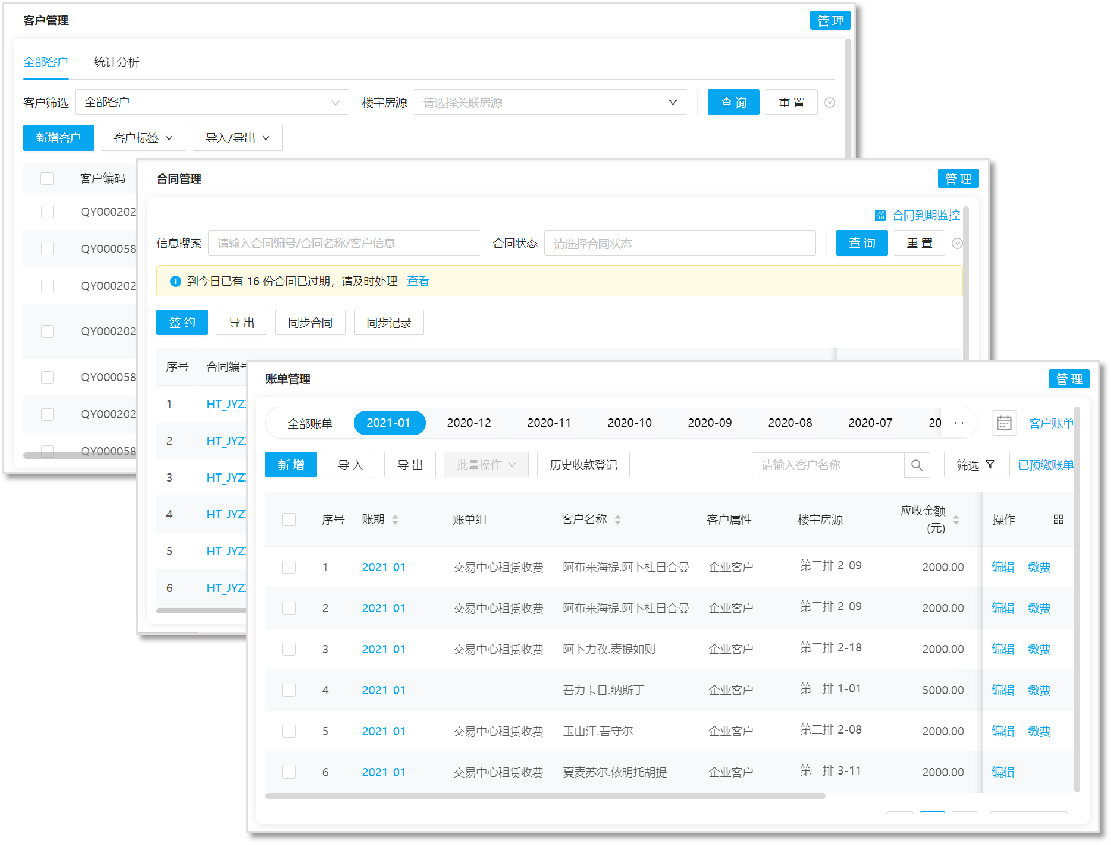Open the 客户筛选 dropdown showing 全部客户

click(x=212, y=103)
